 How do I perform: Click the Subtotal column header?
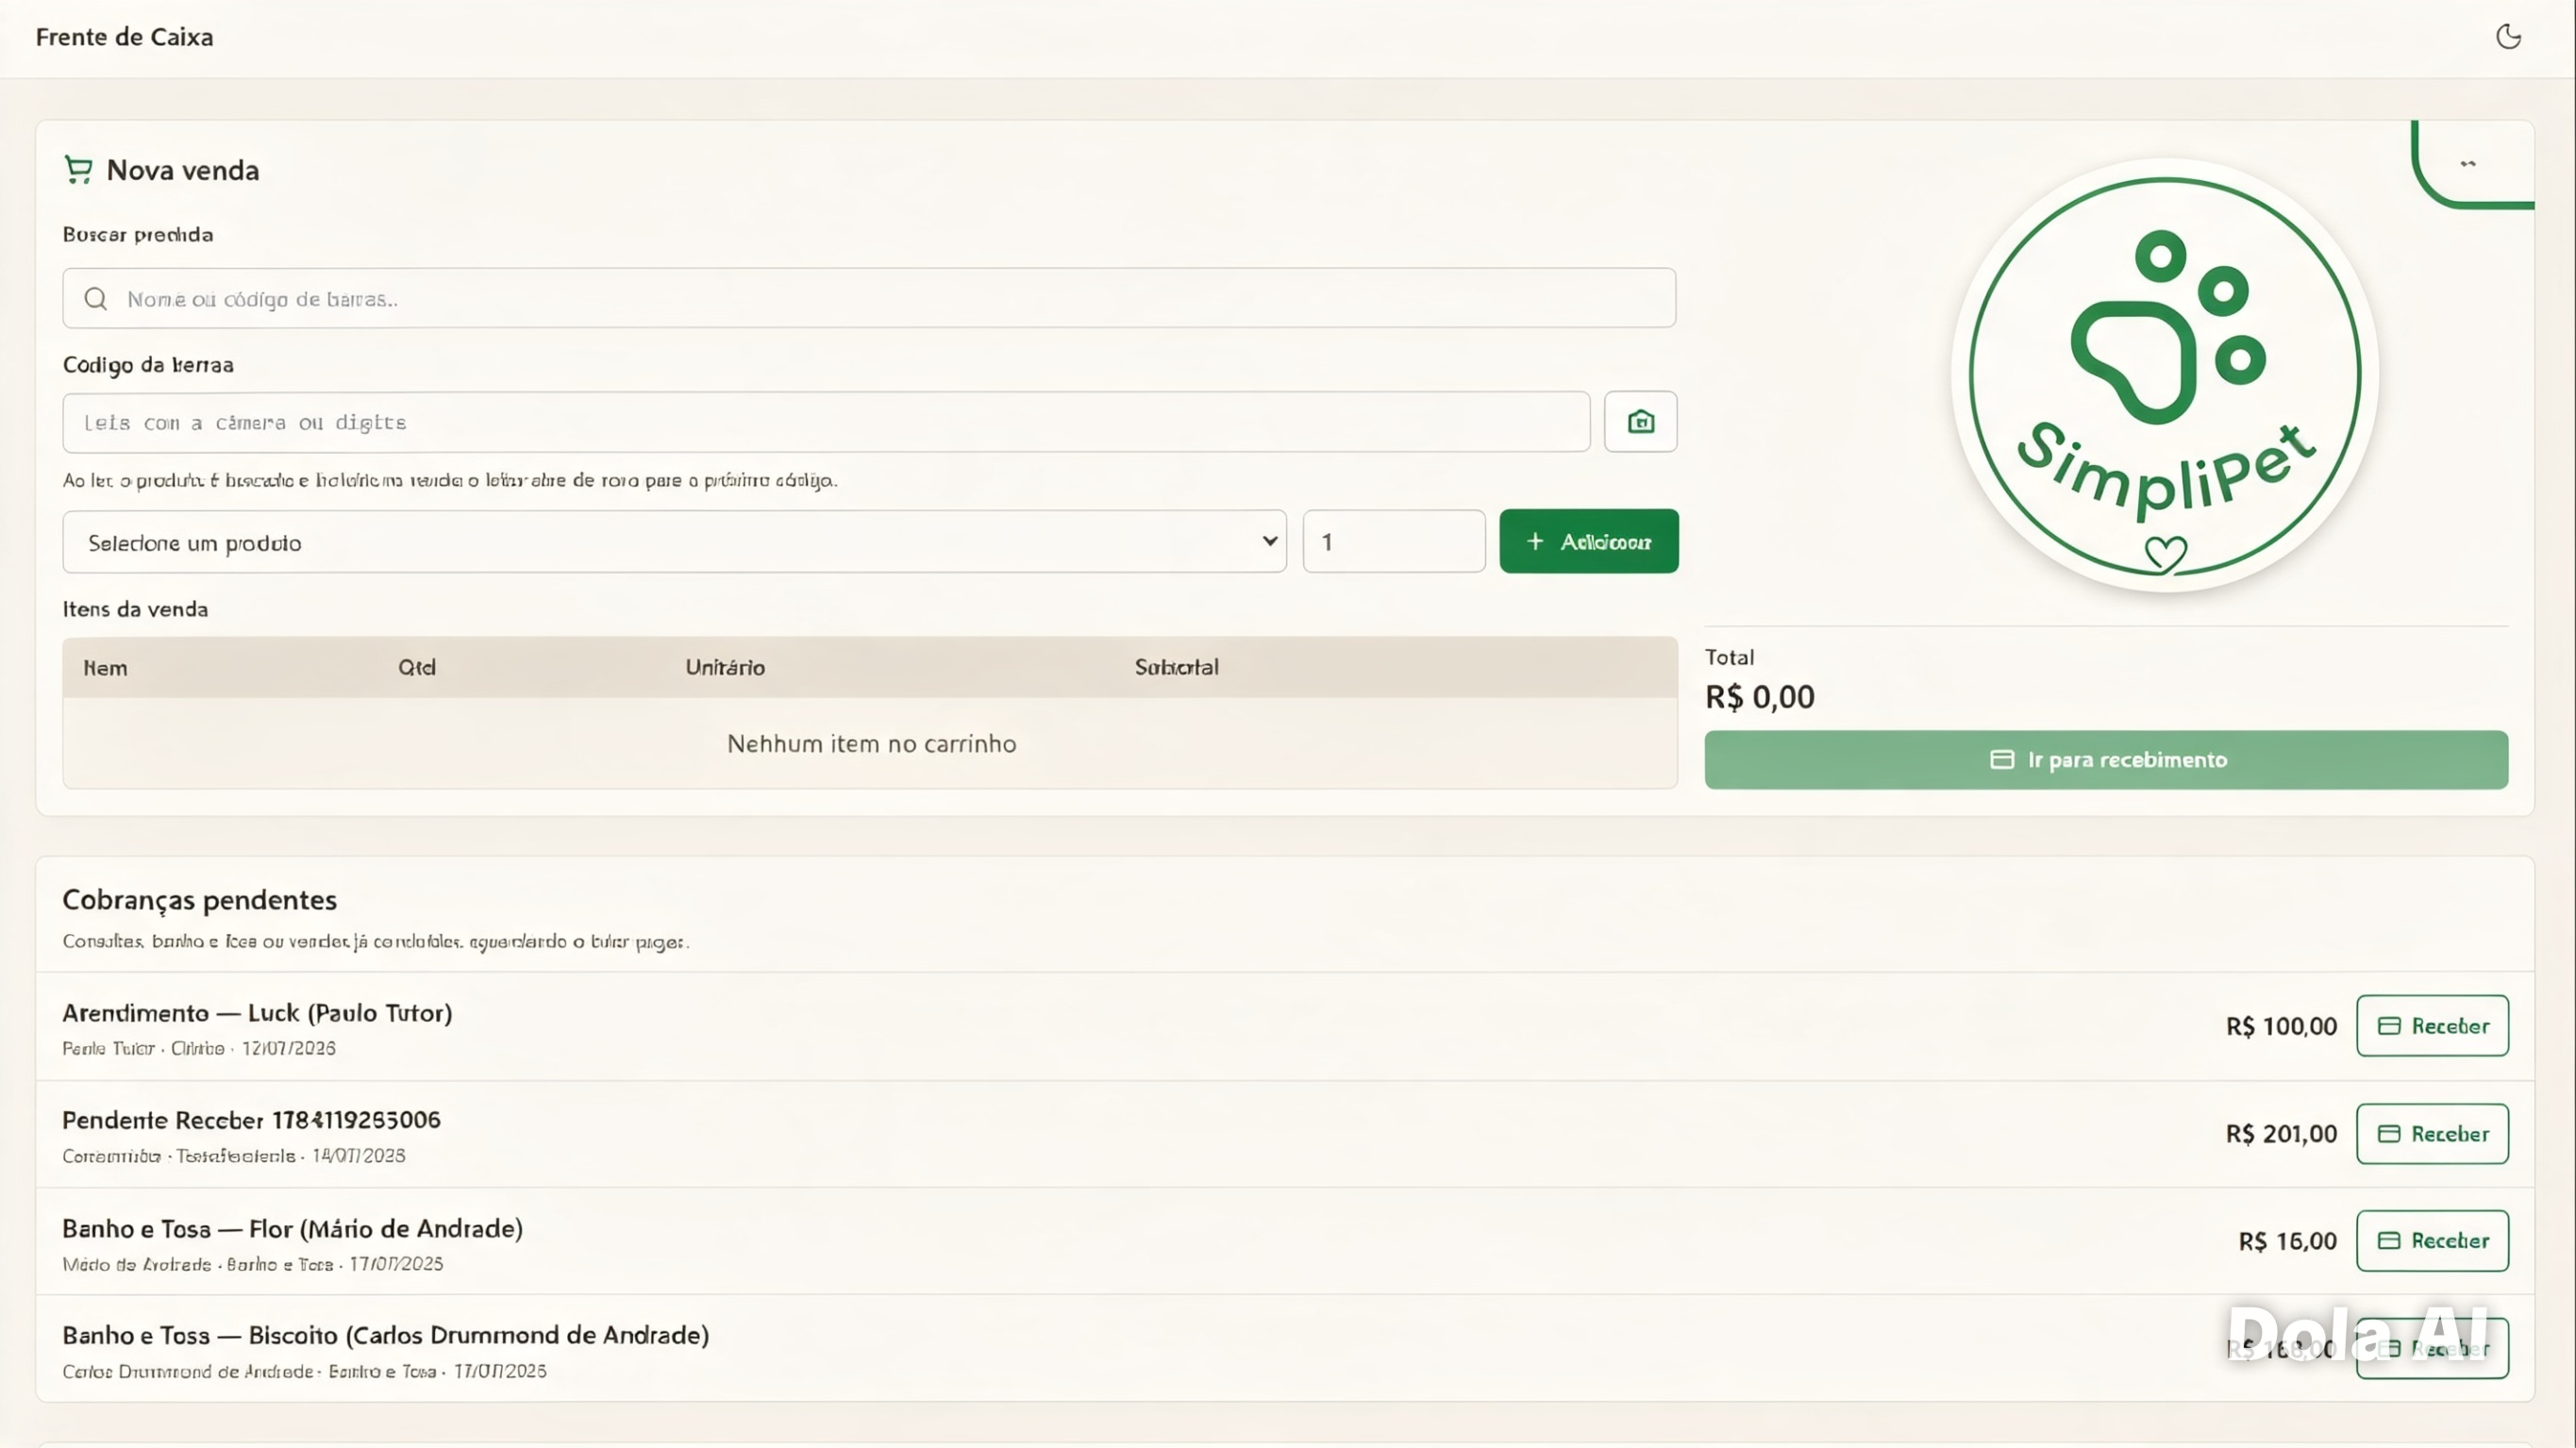(1176, 667)
